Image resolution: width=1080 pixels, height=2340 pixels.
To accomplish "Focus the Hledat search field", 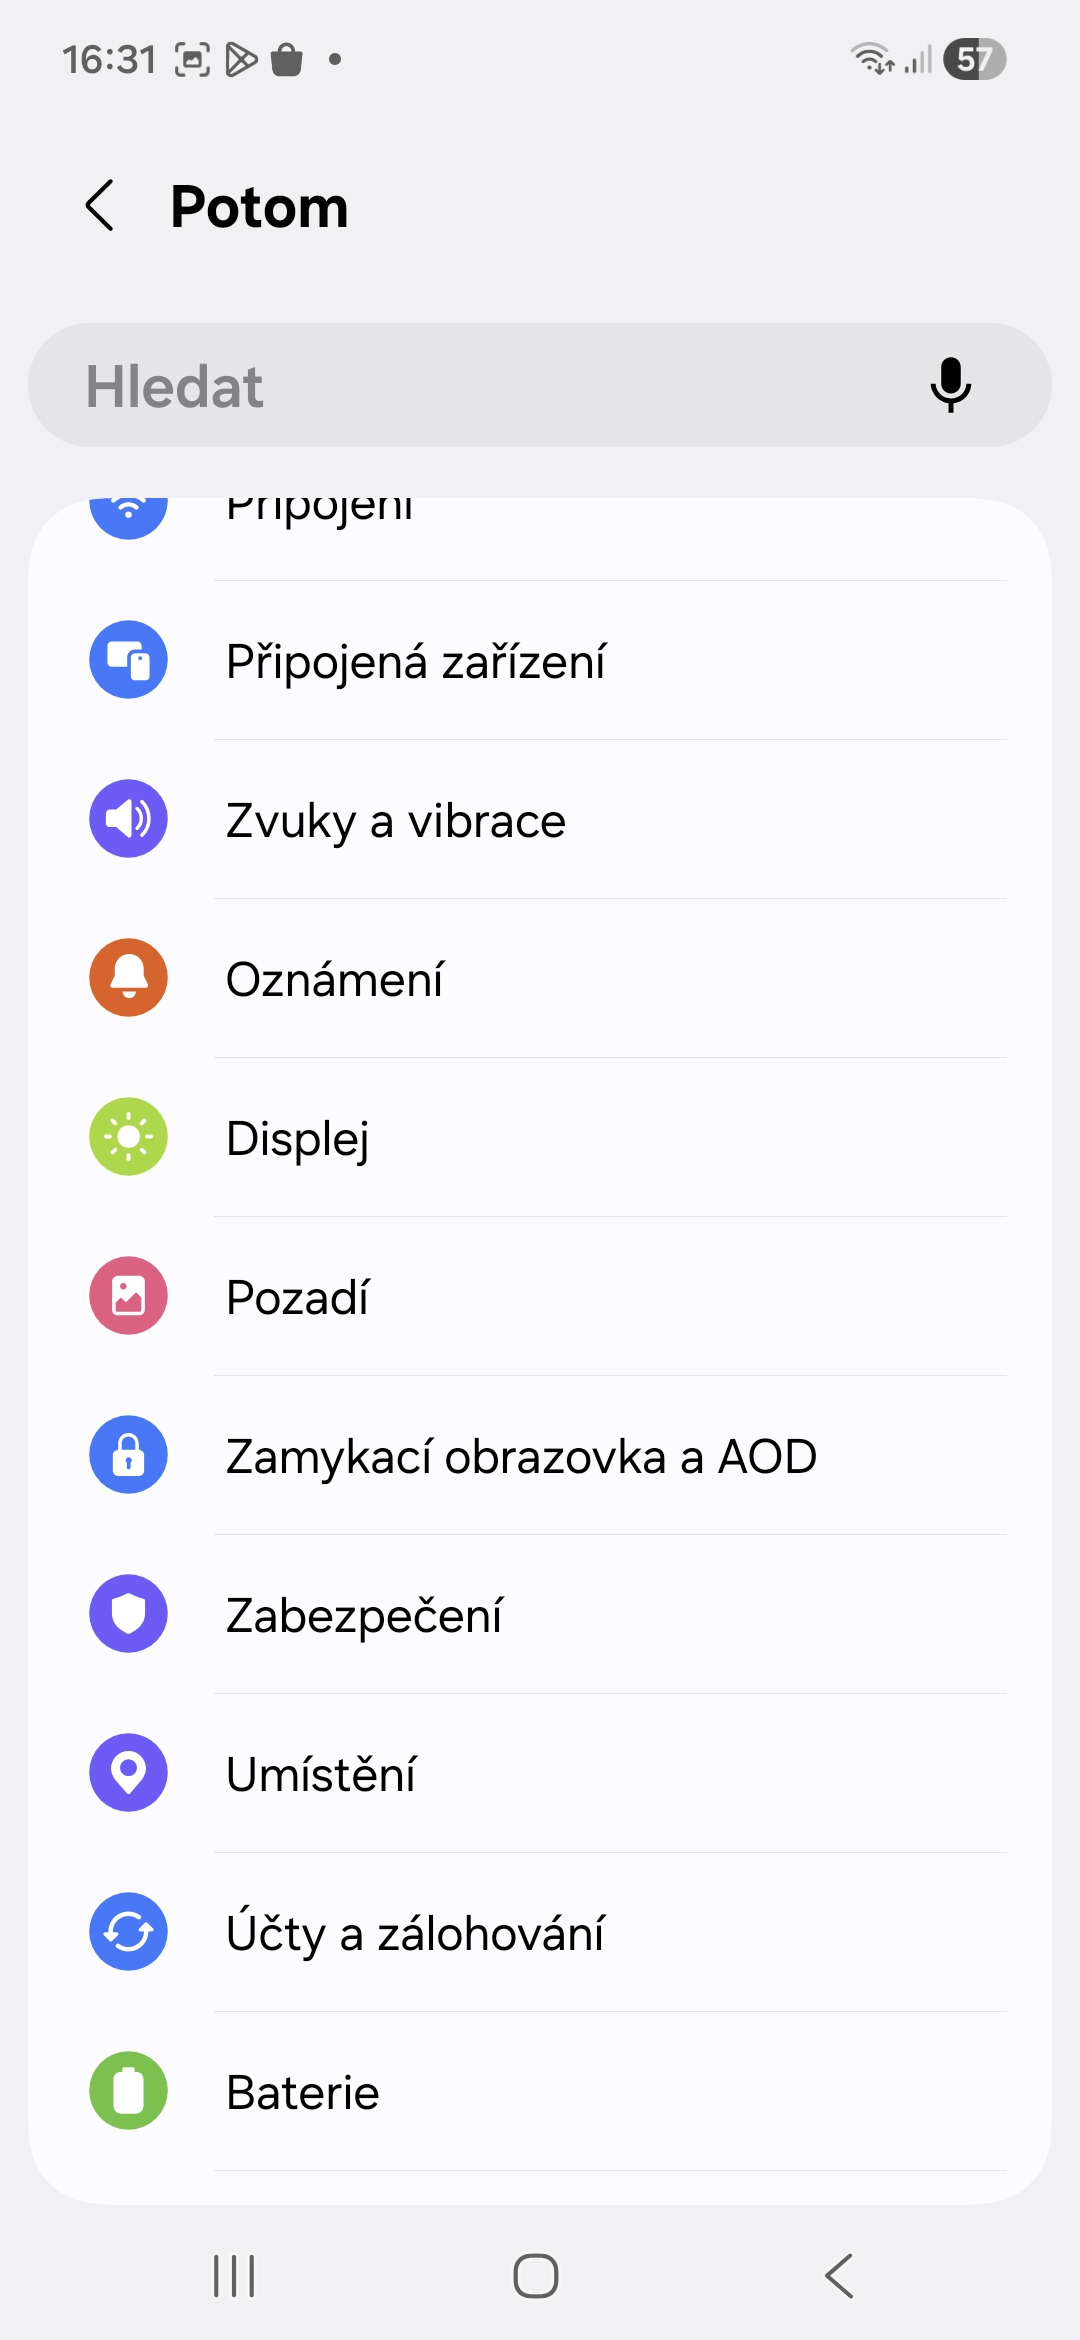I will coord(480,386).
